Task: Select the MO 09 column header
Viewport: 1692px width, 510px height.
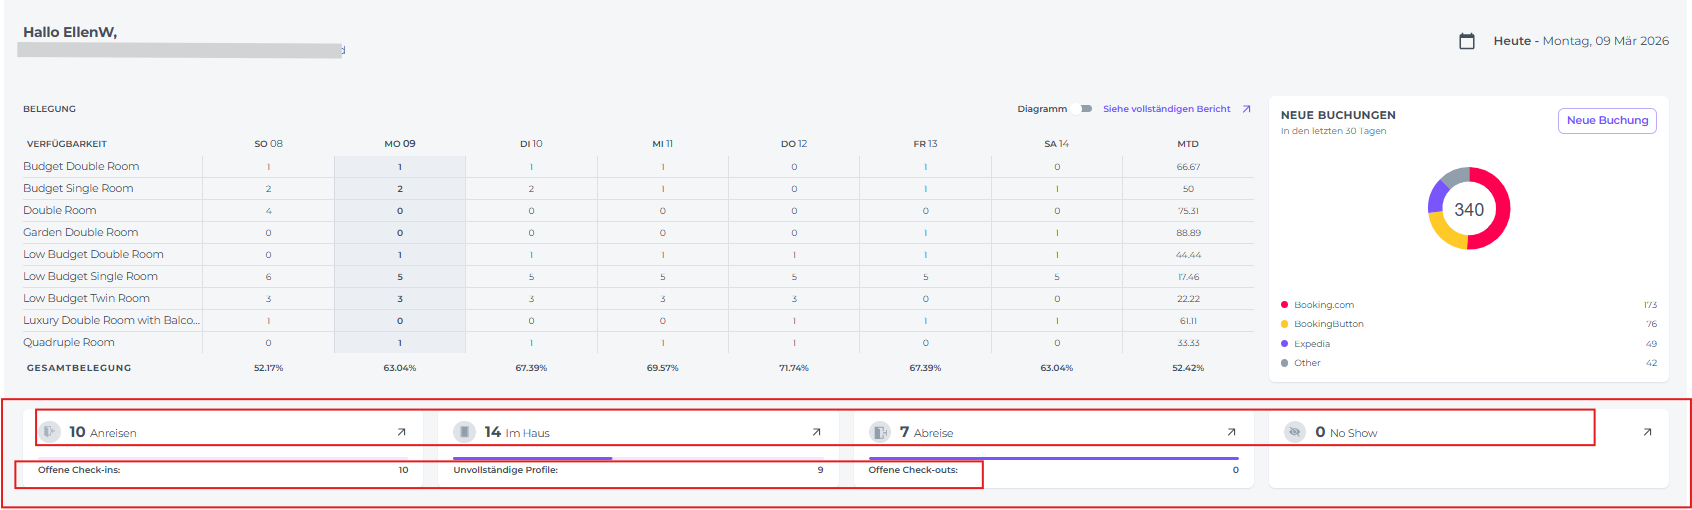Action: point(400,144)
